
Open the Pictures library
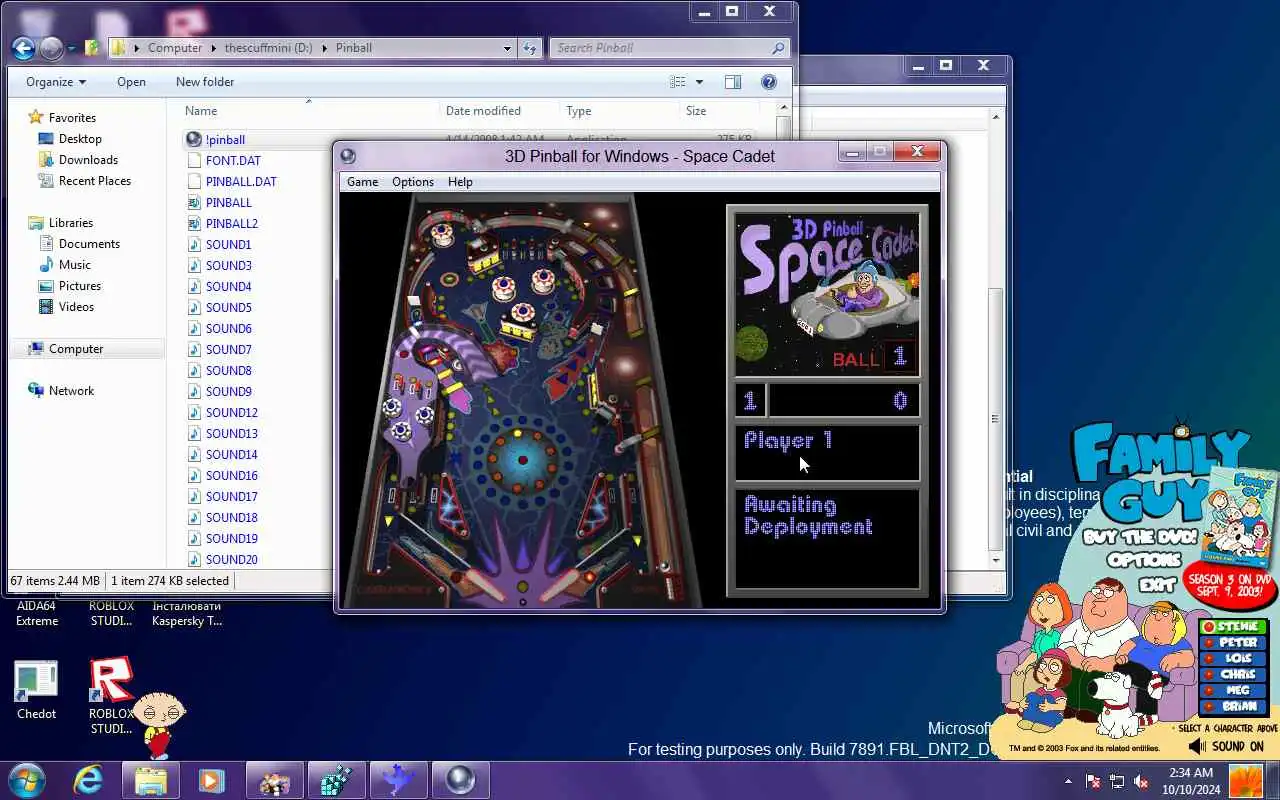pos(79,285)
